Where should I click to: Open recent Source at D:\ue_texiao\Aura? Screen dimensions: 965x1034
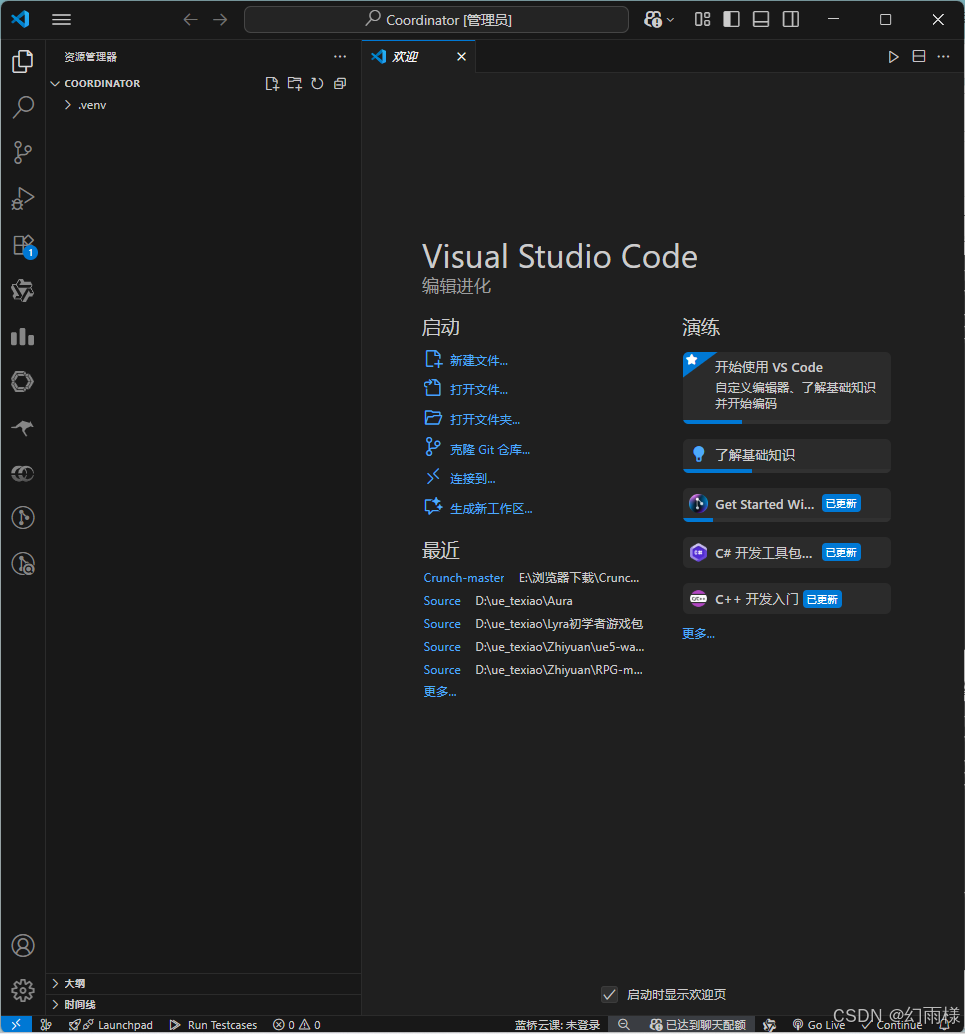[x=442, y=601]
